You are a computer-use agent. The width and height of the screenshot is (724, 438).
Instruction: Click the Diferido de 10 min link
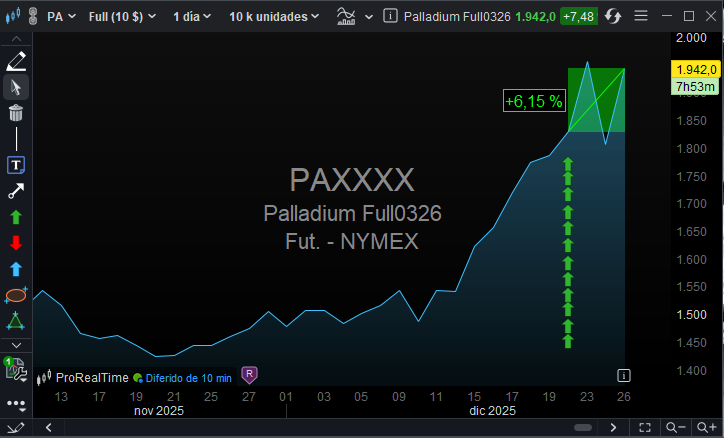click(x=188, y=378)
